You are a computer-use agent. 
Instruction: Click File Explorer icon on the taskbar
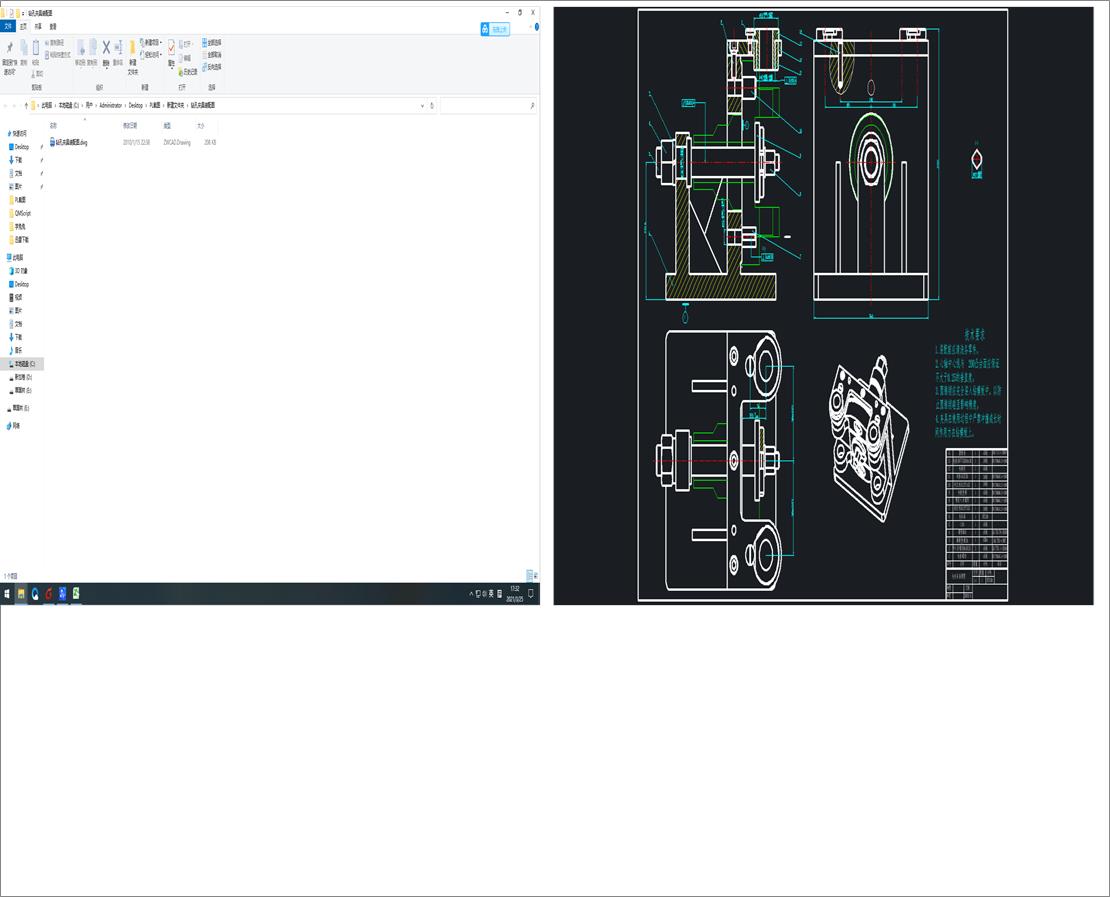click(x=21, y=594)
